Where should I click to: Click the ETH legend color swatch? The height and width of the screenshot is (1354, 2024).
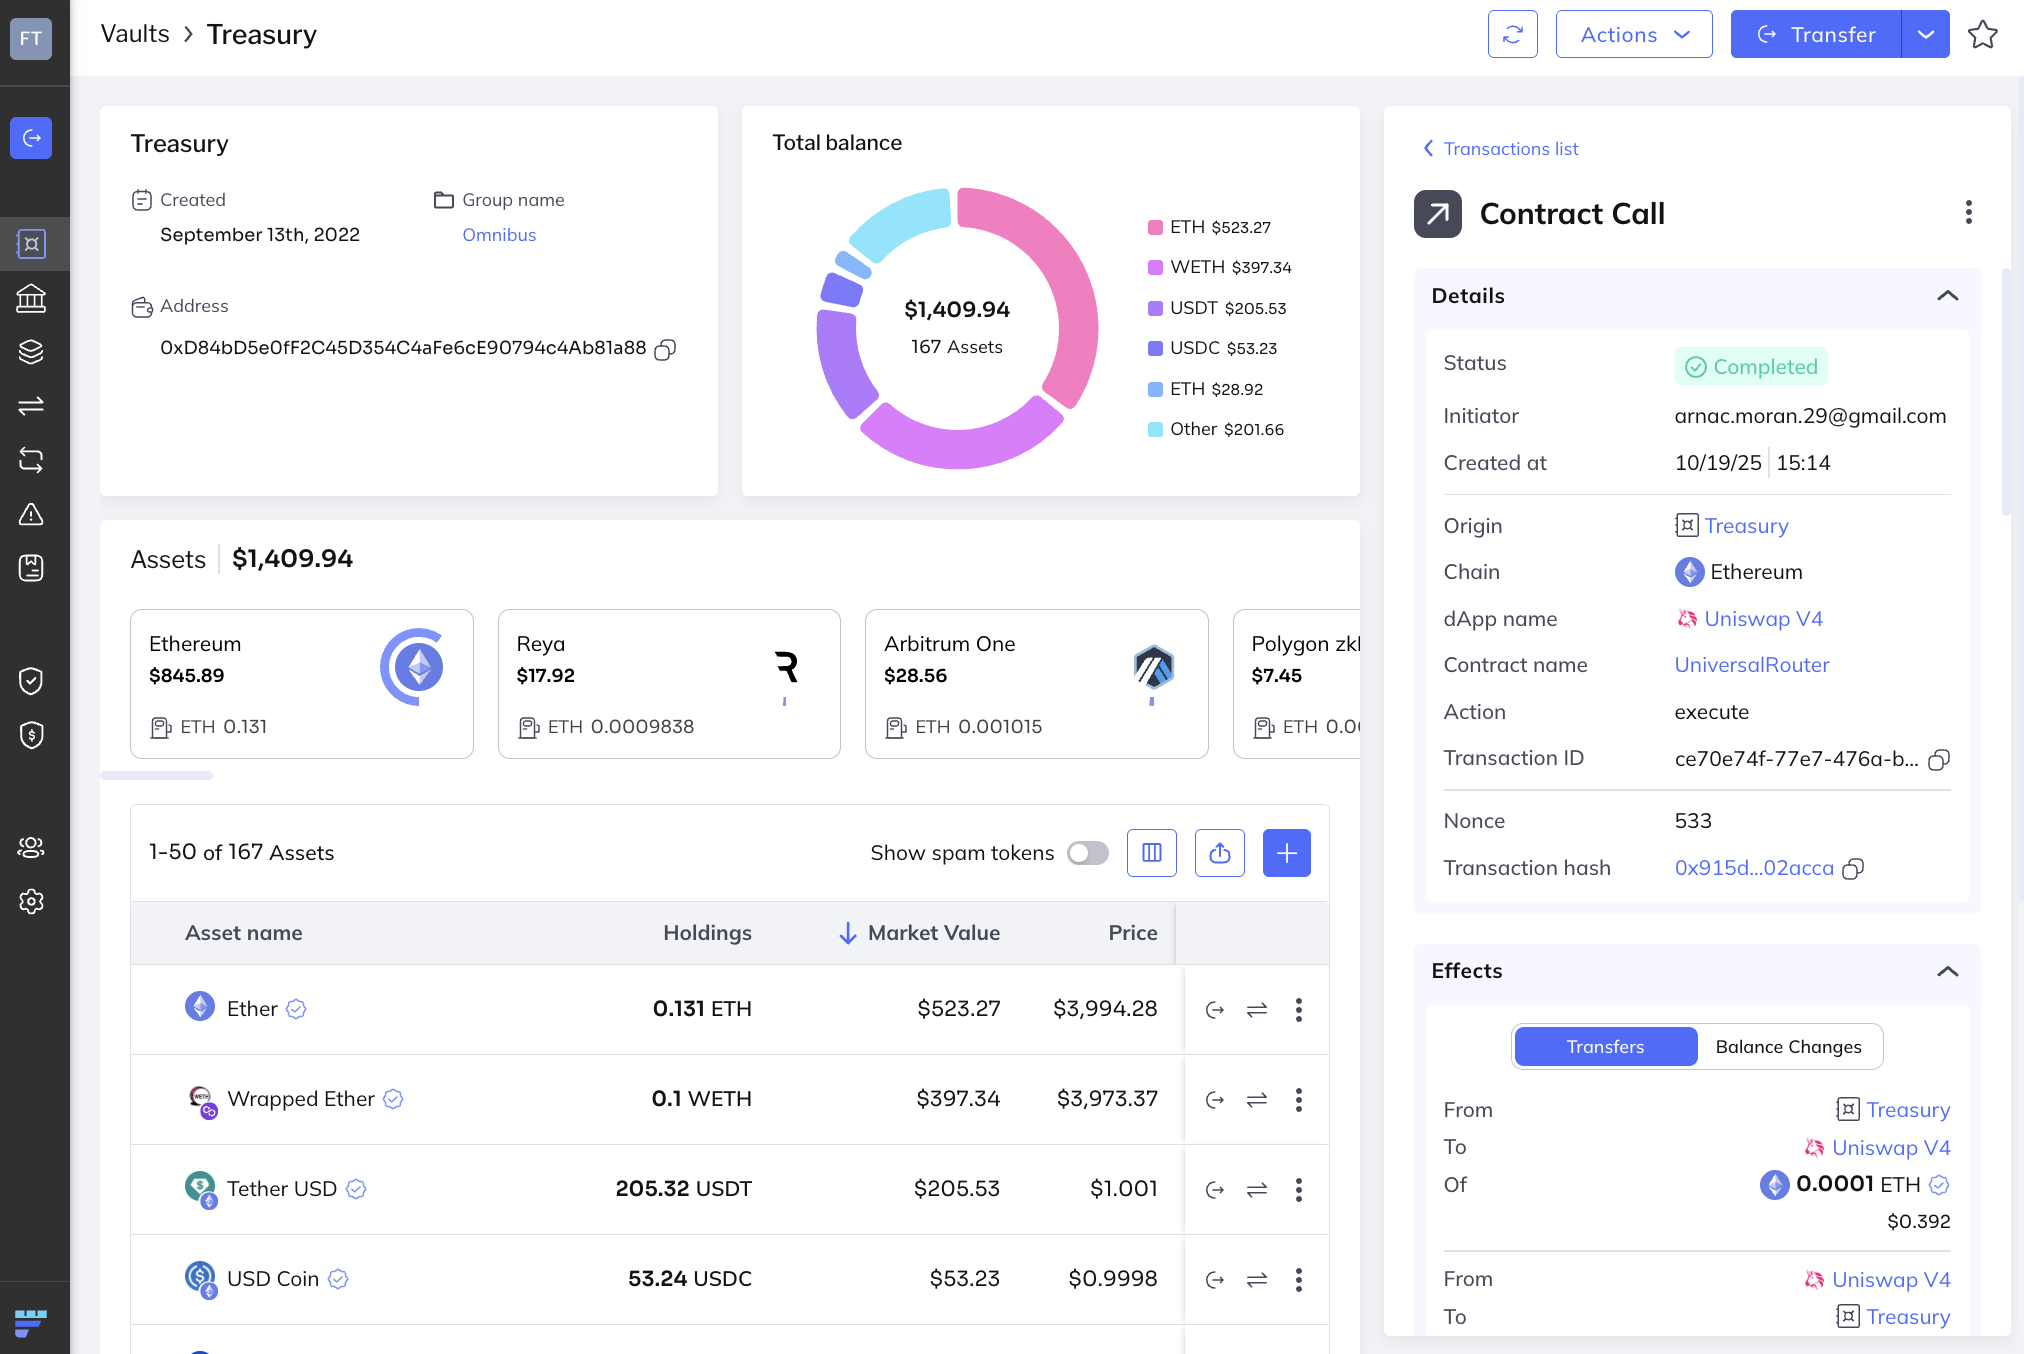coord(1155,227)
